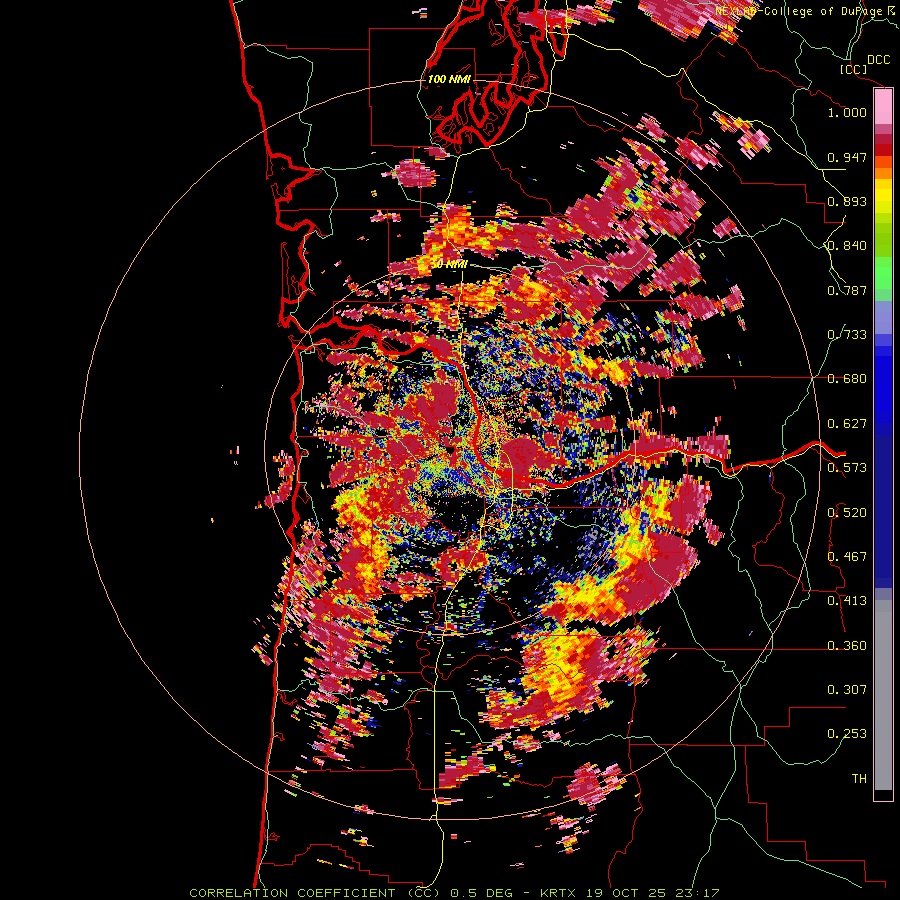Screen dimensions: 900x900
Task: Click the 1.000 legend value
Action: (x=847, y=112)
